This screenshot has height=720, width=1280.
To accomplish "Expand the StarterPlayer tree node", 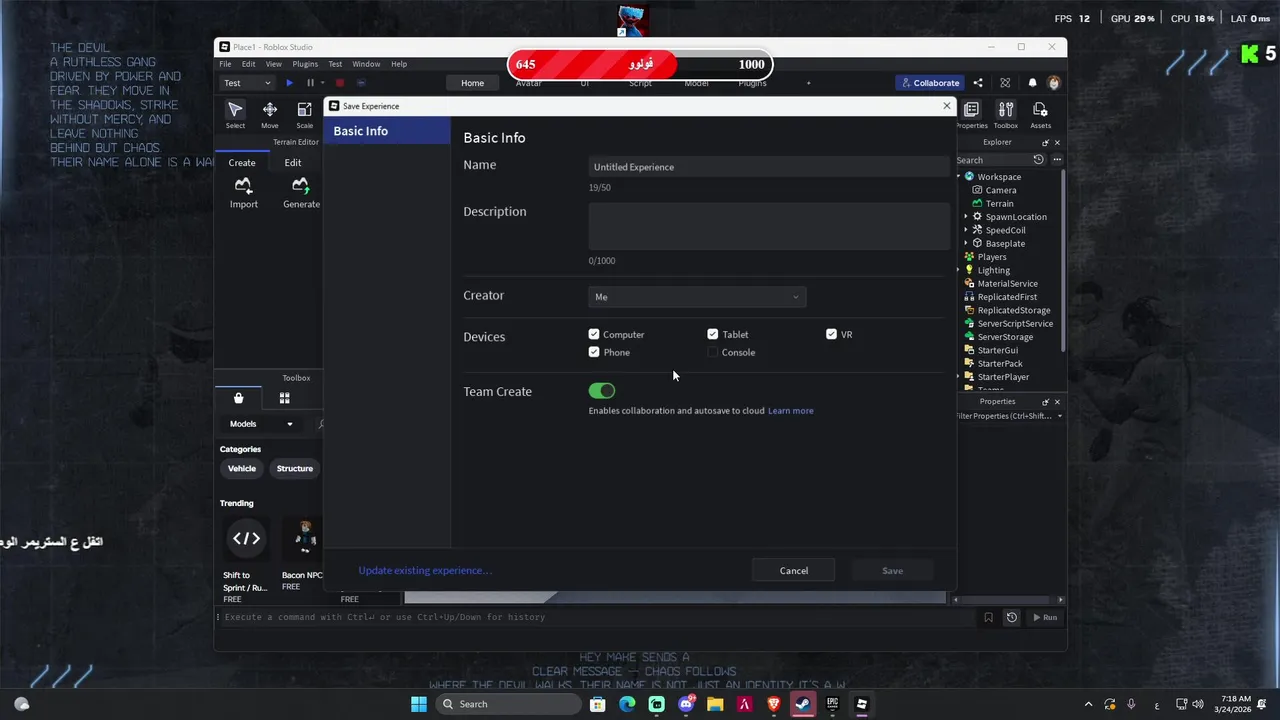I will (958, 377).
